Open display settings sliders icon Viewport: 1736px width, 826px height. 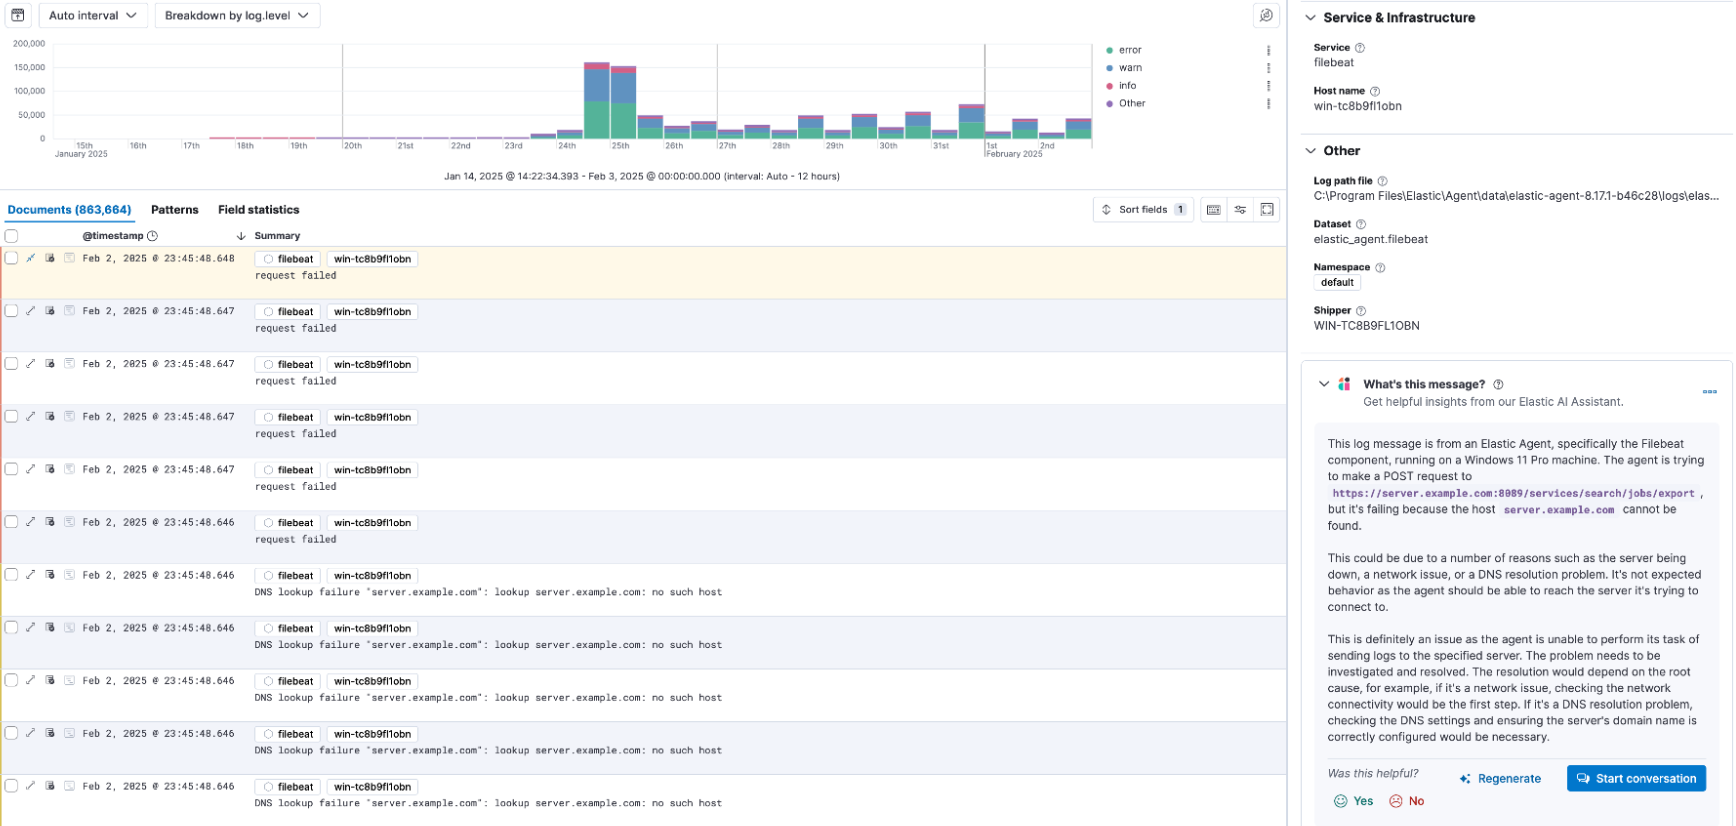(x=1240, y=210)
